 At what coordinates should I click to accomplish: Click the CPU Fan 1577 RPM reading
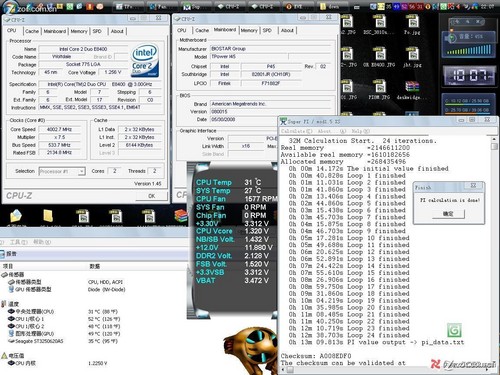(x=236, y=199)
